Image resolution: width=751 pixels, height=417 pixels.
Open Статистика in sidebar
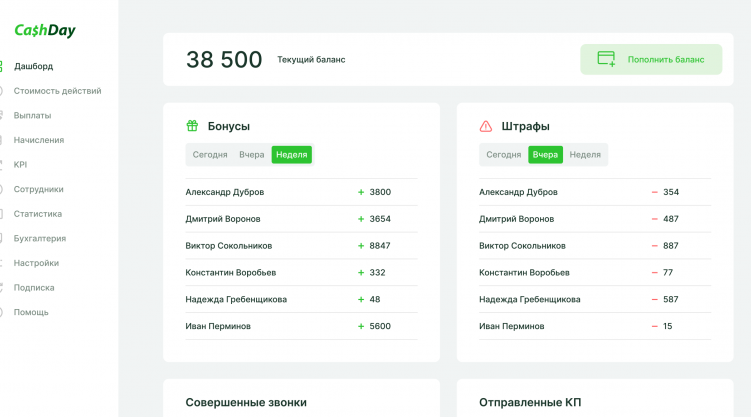[38, 214]
